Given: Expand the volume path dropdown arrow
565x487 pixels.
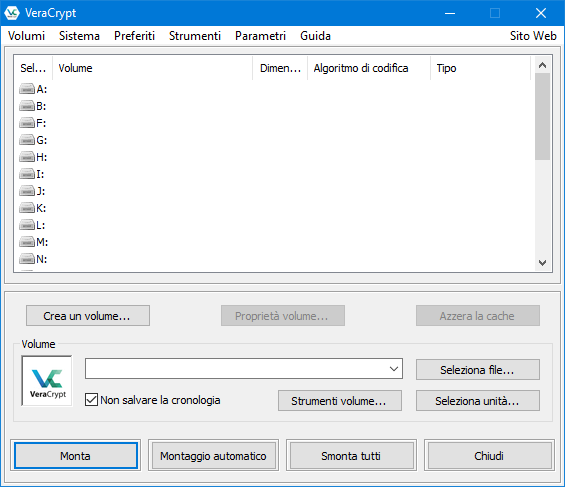Looking at the screenshot, I should pyautogui.click(x=394, y=368).
